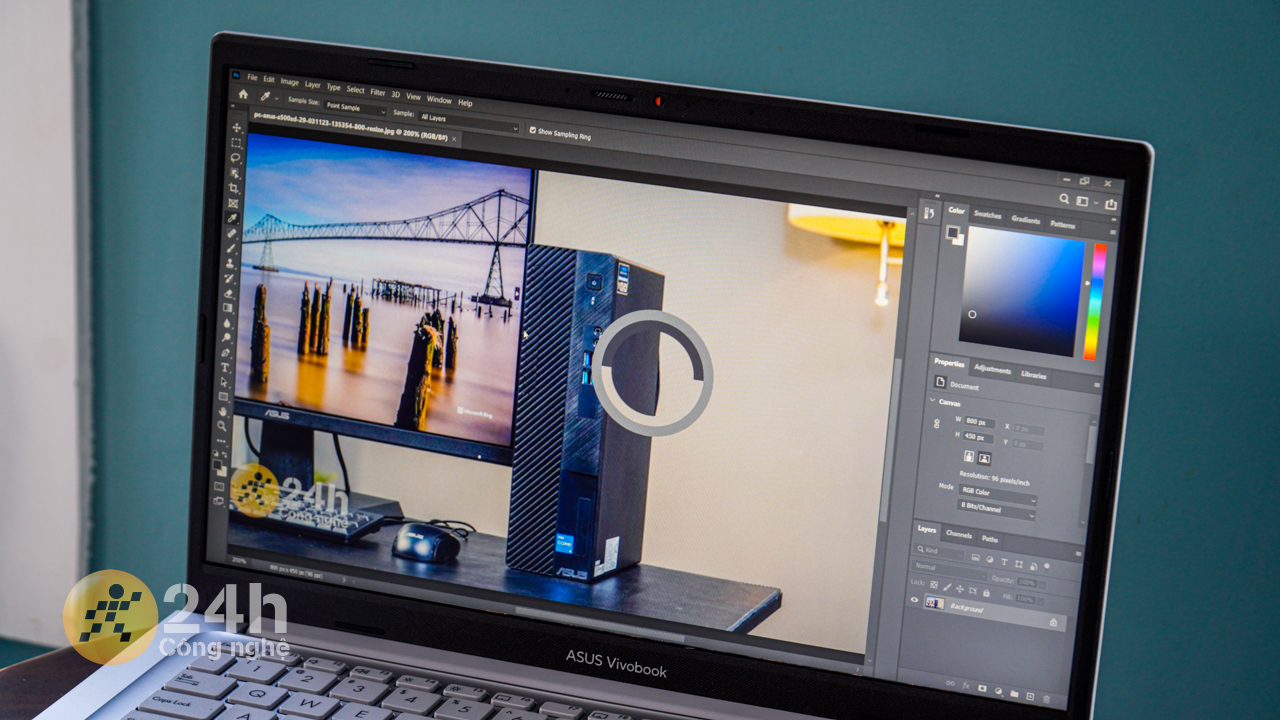This screenshot has height=720, width=1280.
Task: Open the Window menu
Action: (439, 99)
